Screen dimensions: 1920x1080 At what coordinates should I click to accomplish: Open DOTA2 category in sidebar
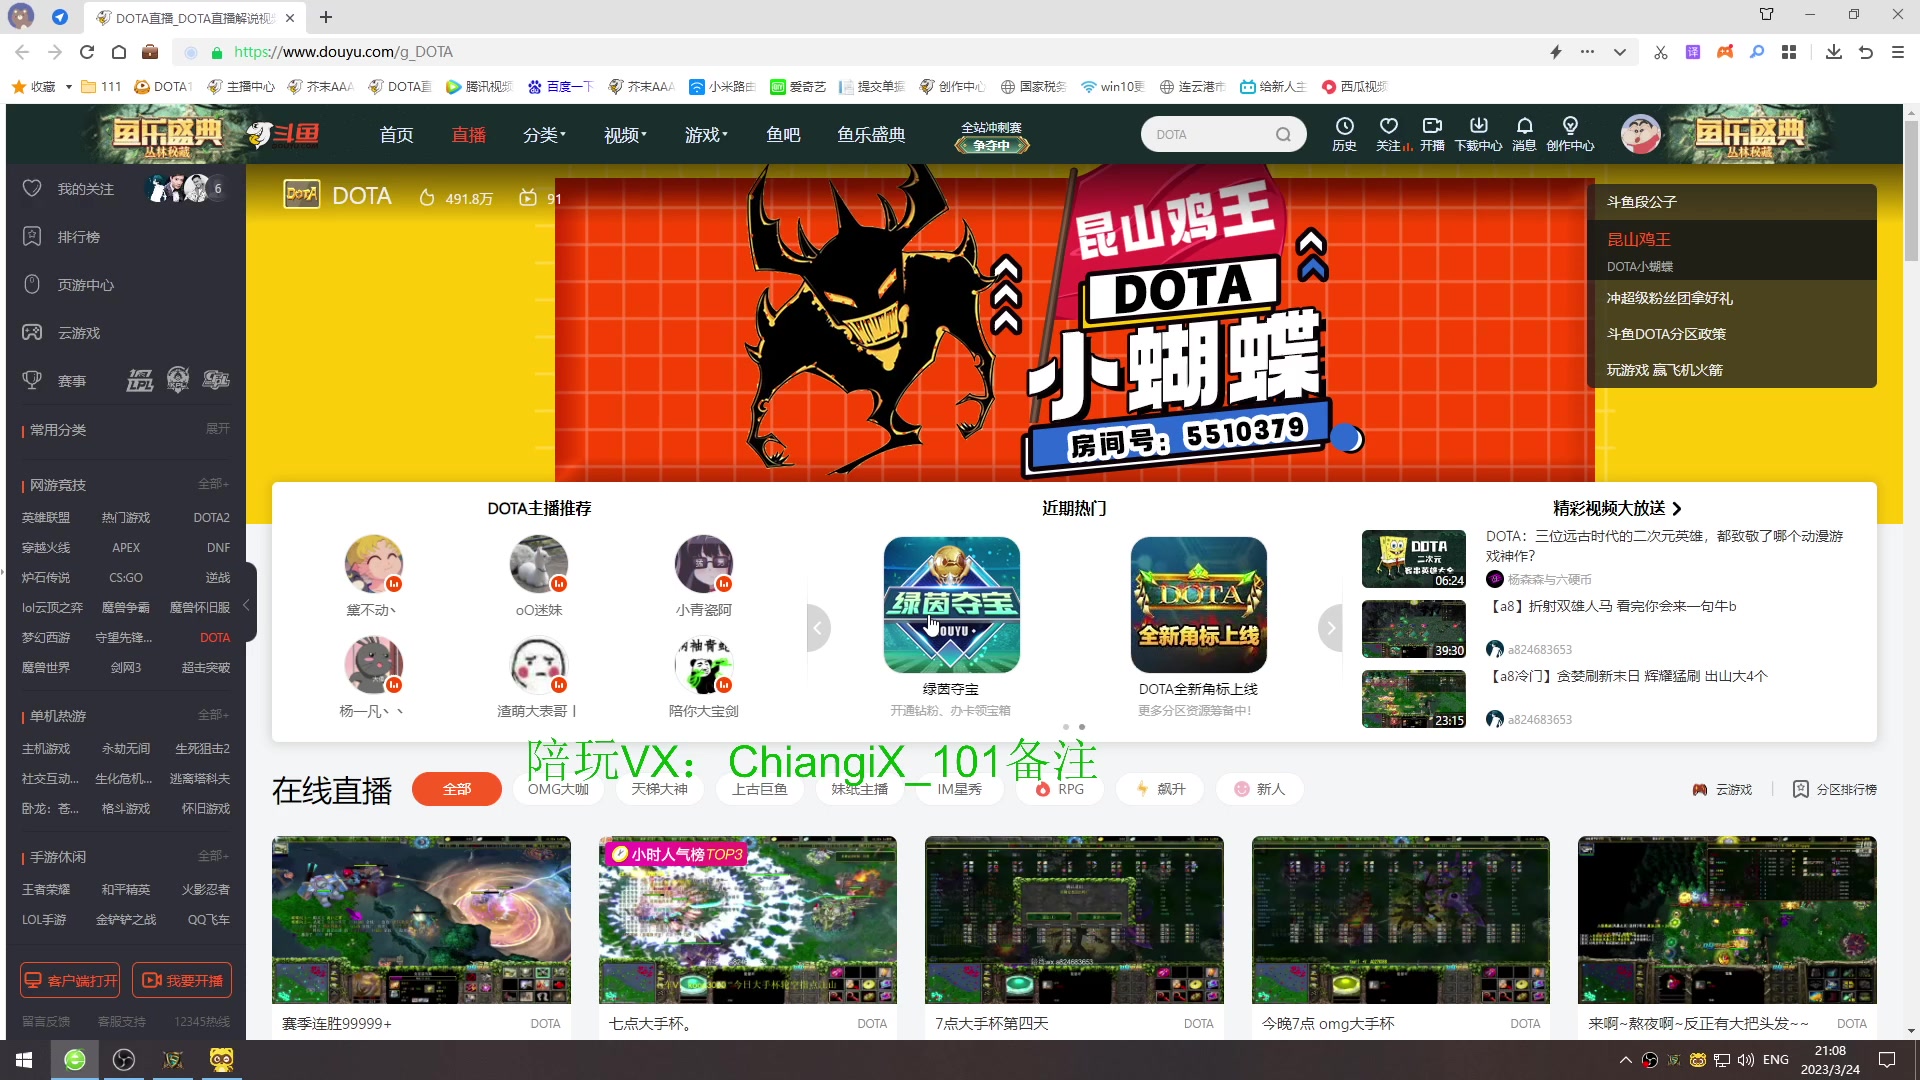tap(211, 518)
